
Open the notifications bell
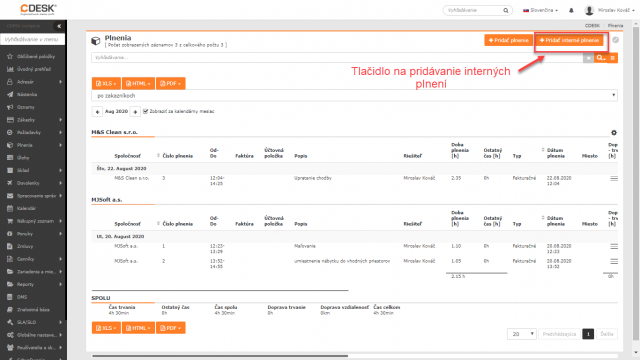[x=571, y=10]
